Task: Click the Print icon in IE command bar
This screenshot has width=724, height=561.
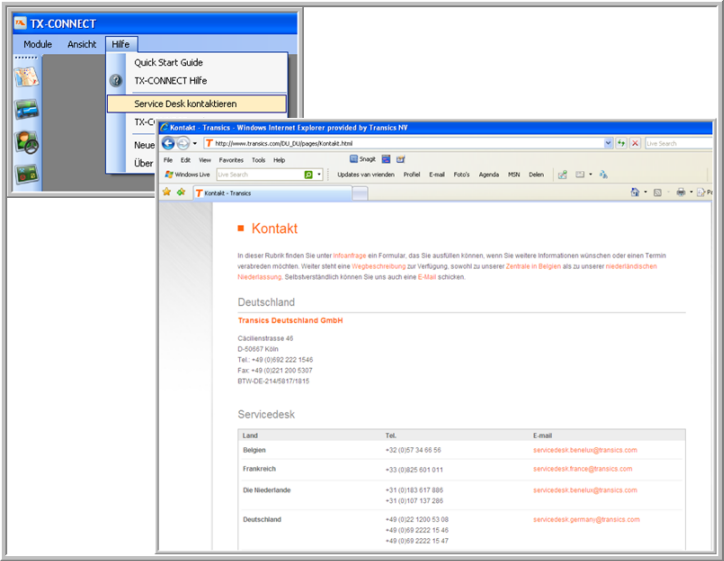Action: [x=681, y=192]
